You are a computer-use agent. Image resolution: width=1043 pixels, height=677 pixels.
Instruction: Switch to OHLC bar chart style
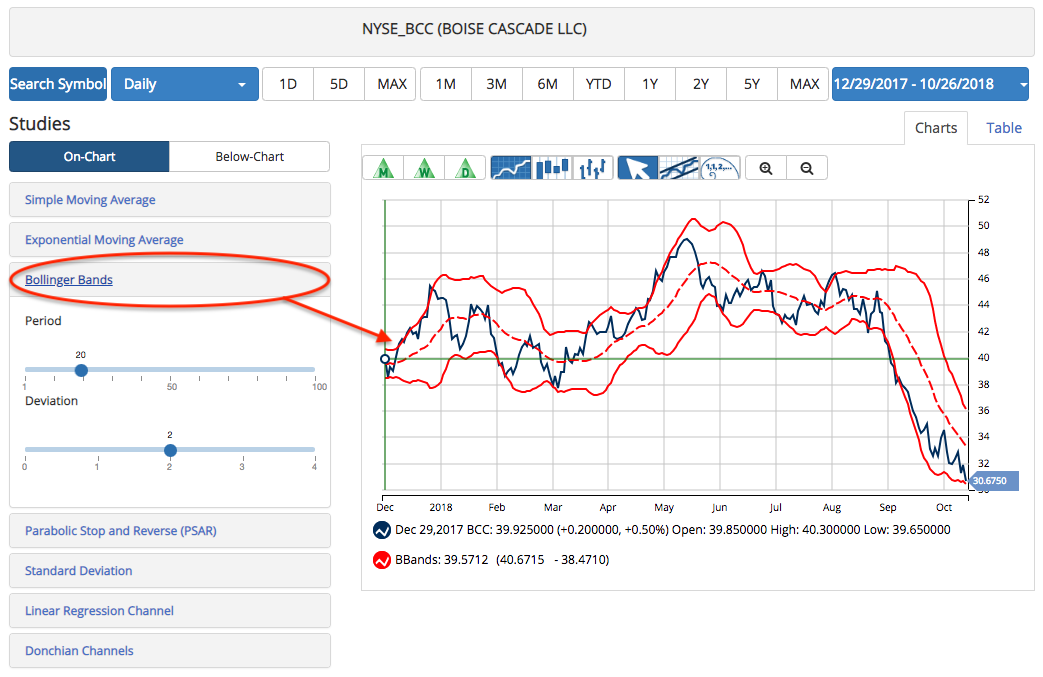(593, 168)
